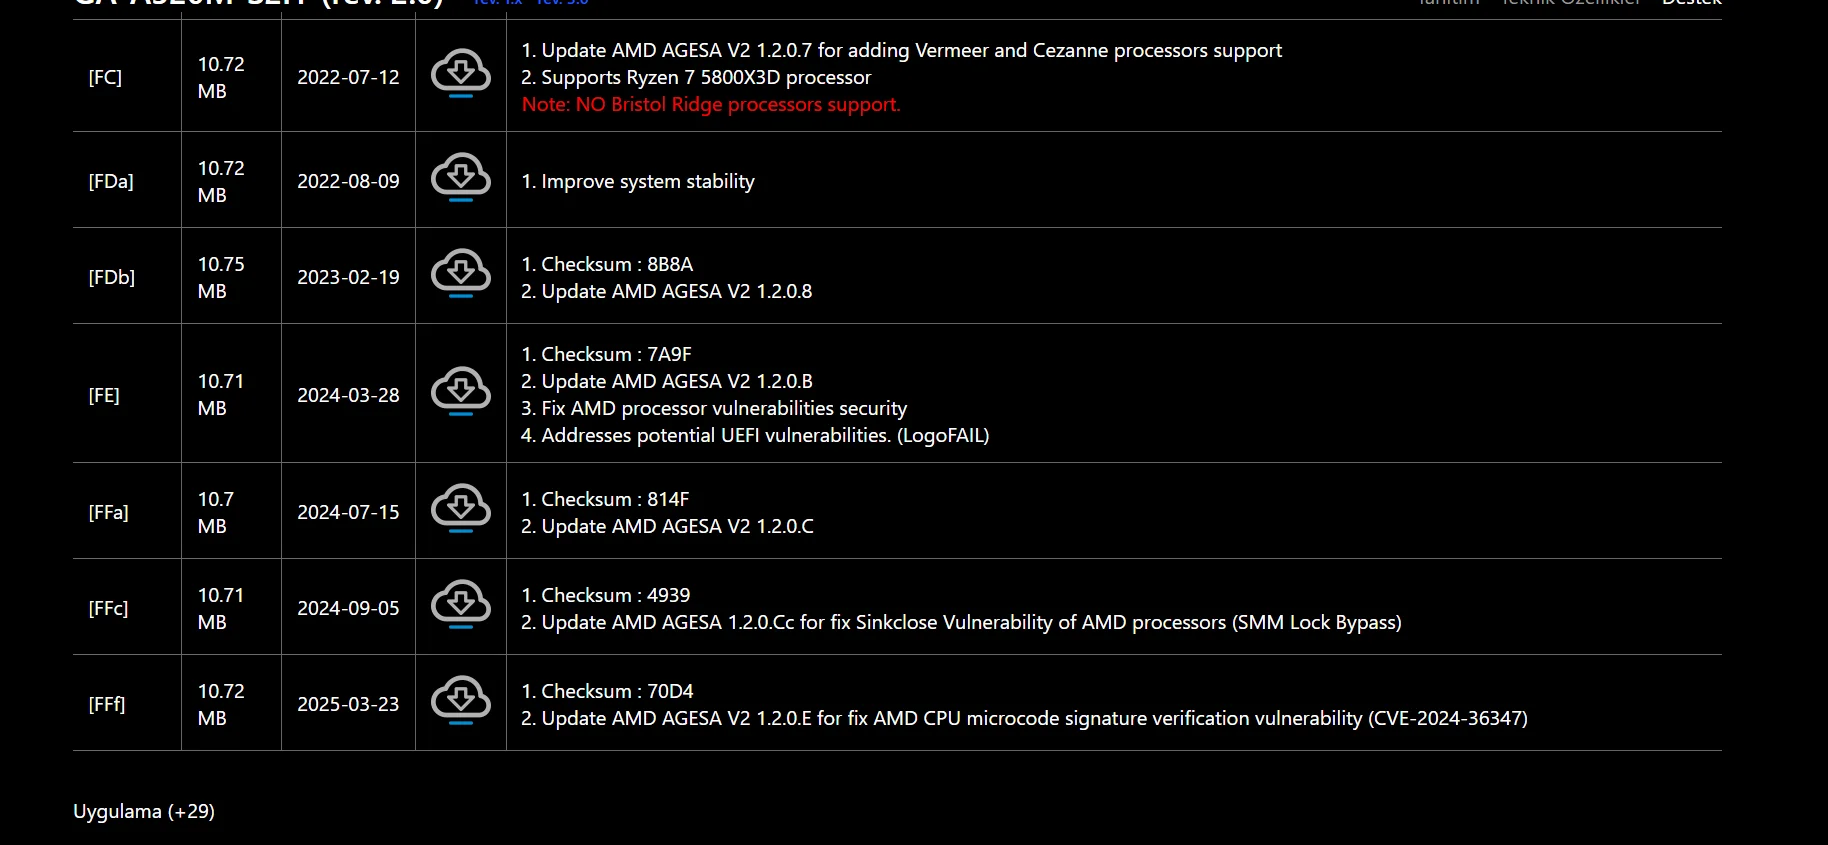Download BIOS version FFc
The width and height of the screenshot is (1828, 845).
(x=460, y=604)
